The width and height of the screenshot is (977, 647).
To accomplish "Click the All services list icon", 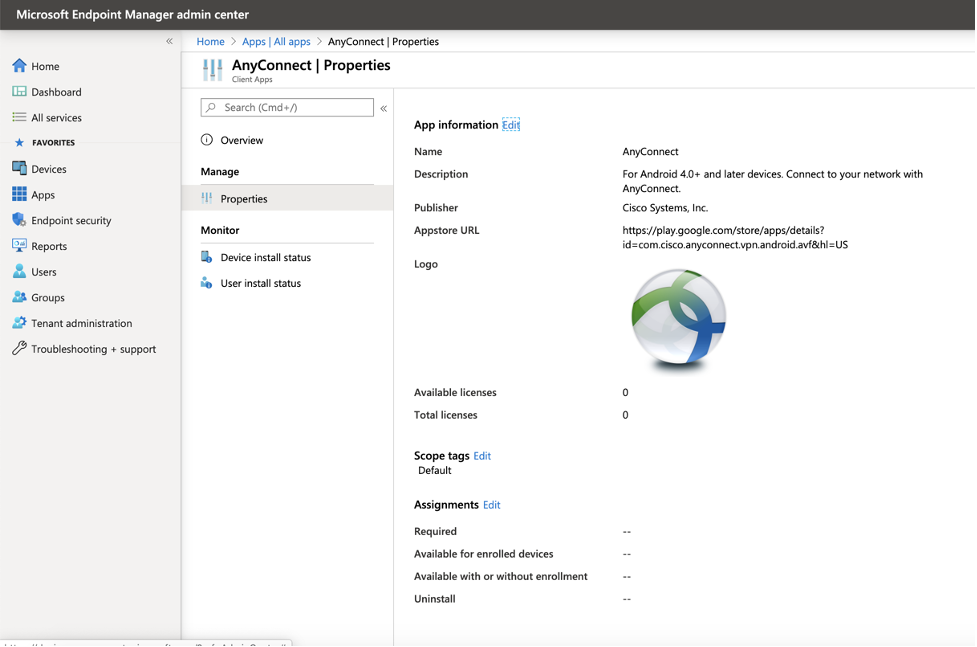I will [19, 117].
